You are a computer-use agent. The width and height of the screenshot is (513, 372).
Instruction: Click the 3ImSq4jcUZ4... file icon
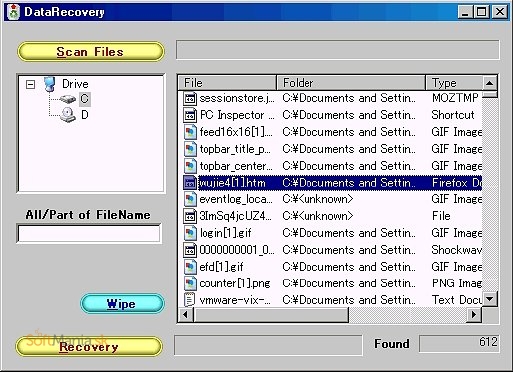pyautogui.click(x=190, y=216)
